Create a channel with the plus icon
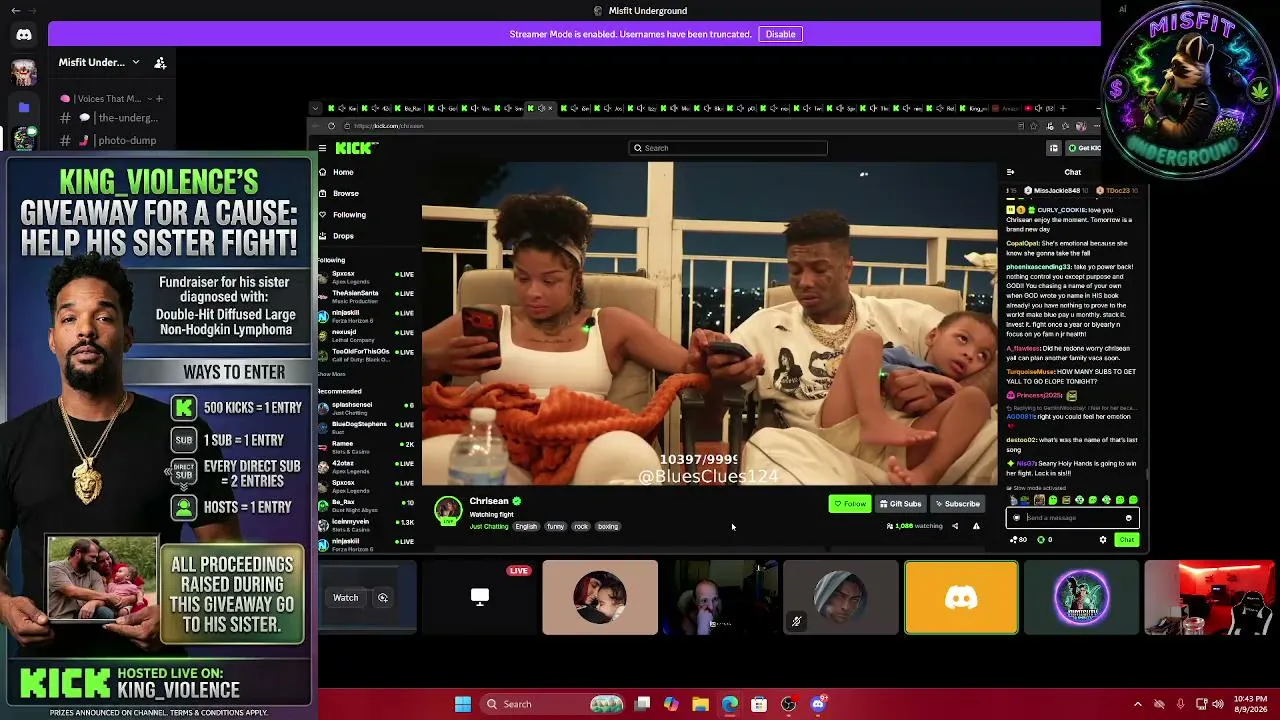 point(158,98)
